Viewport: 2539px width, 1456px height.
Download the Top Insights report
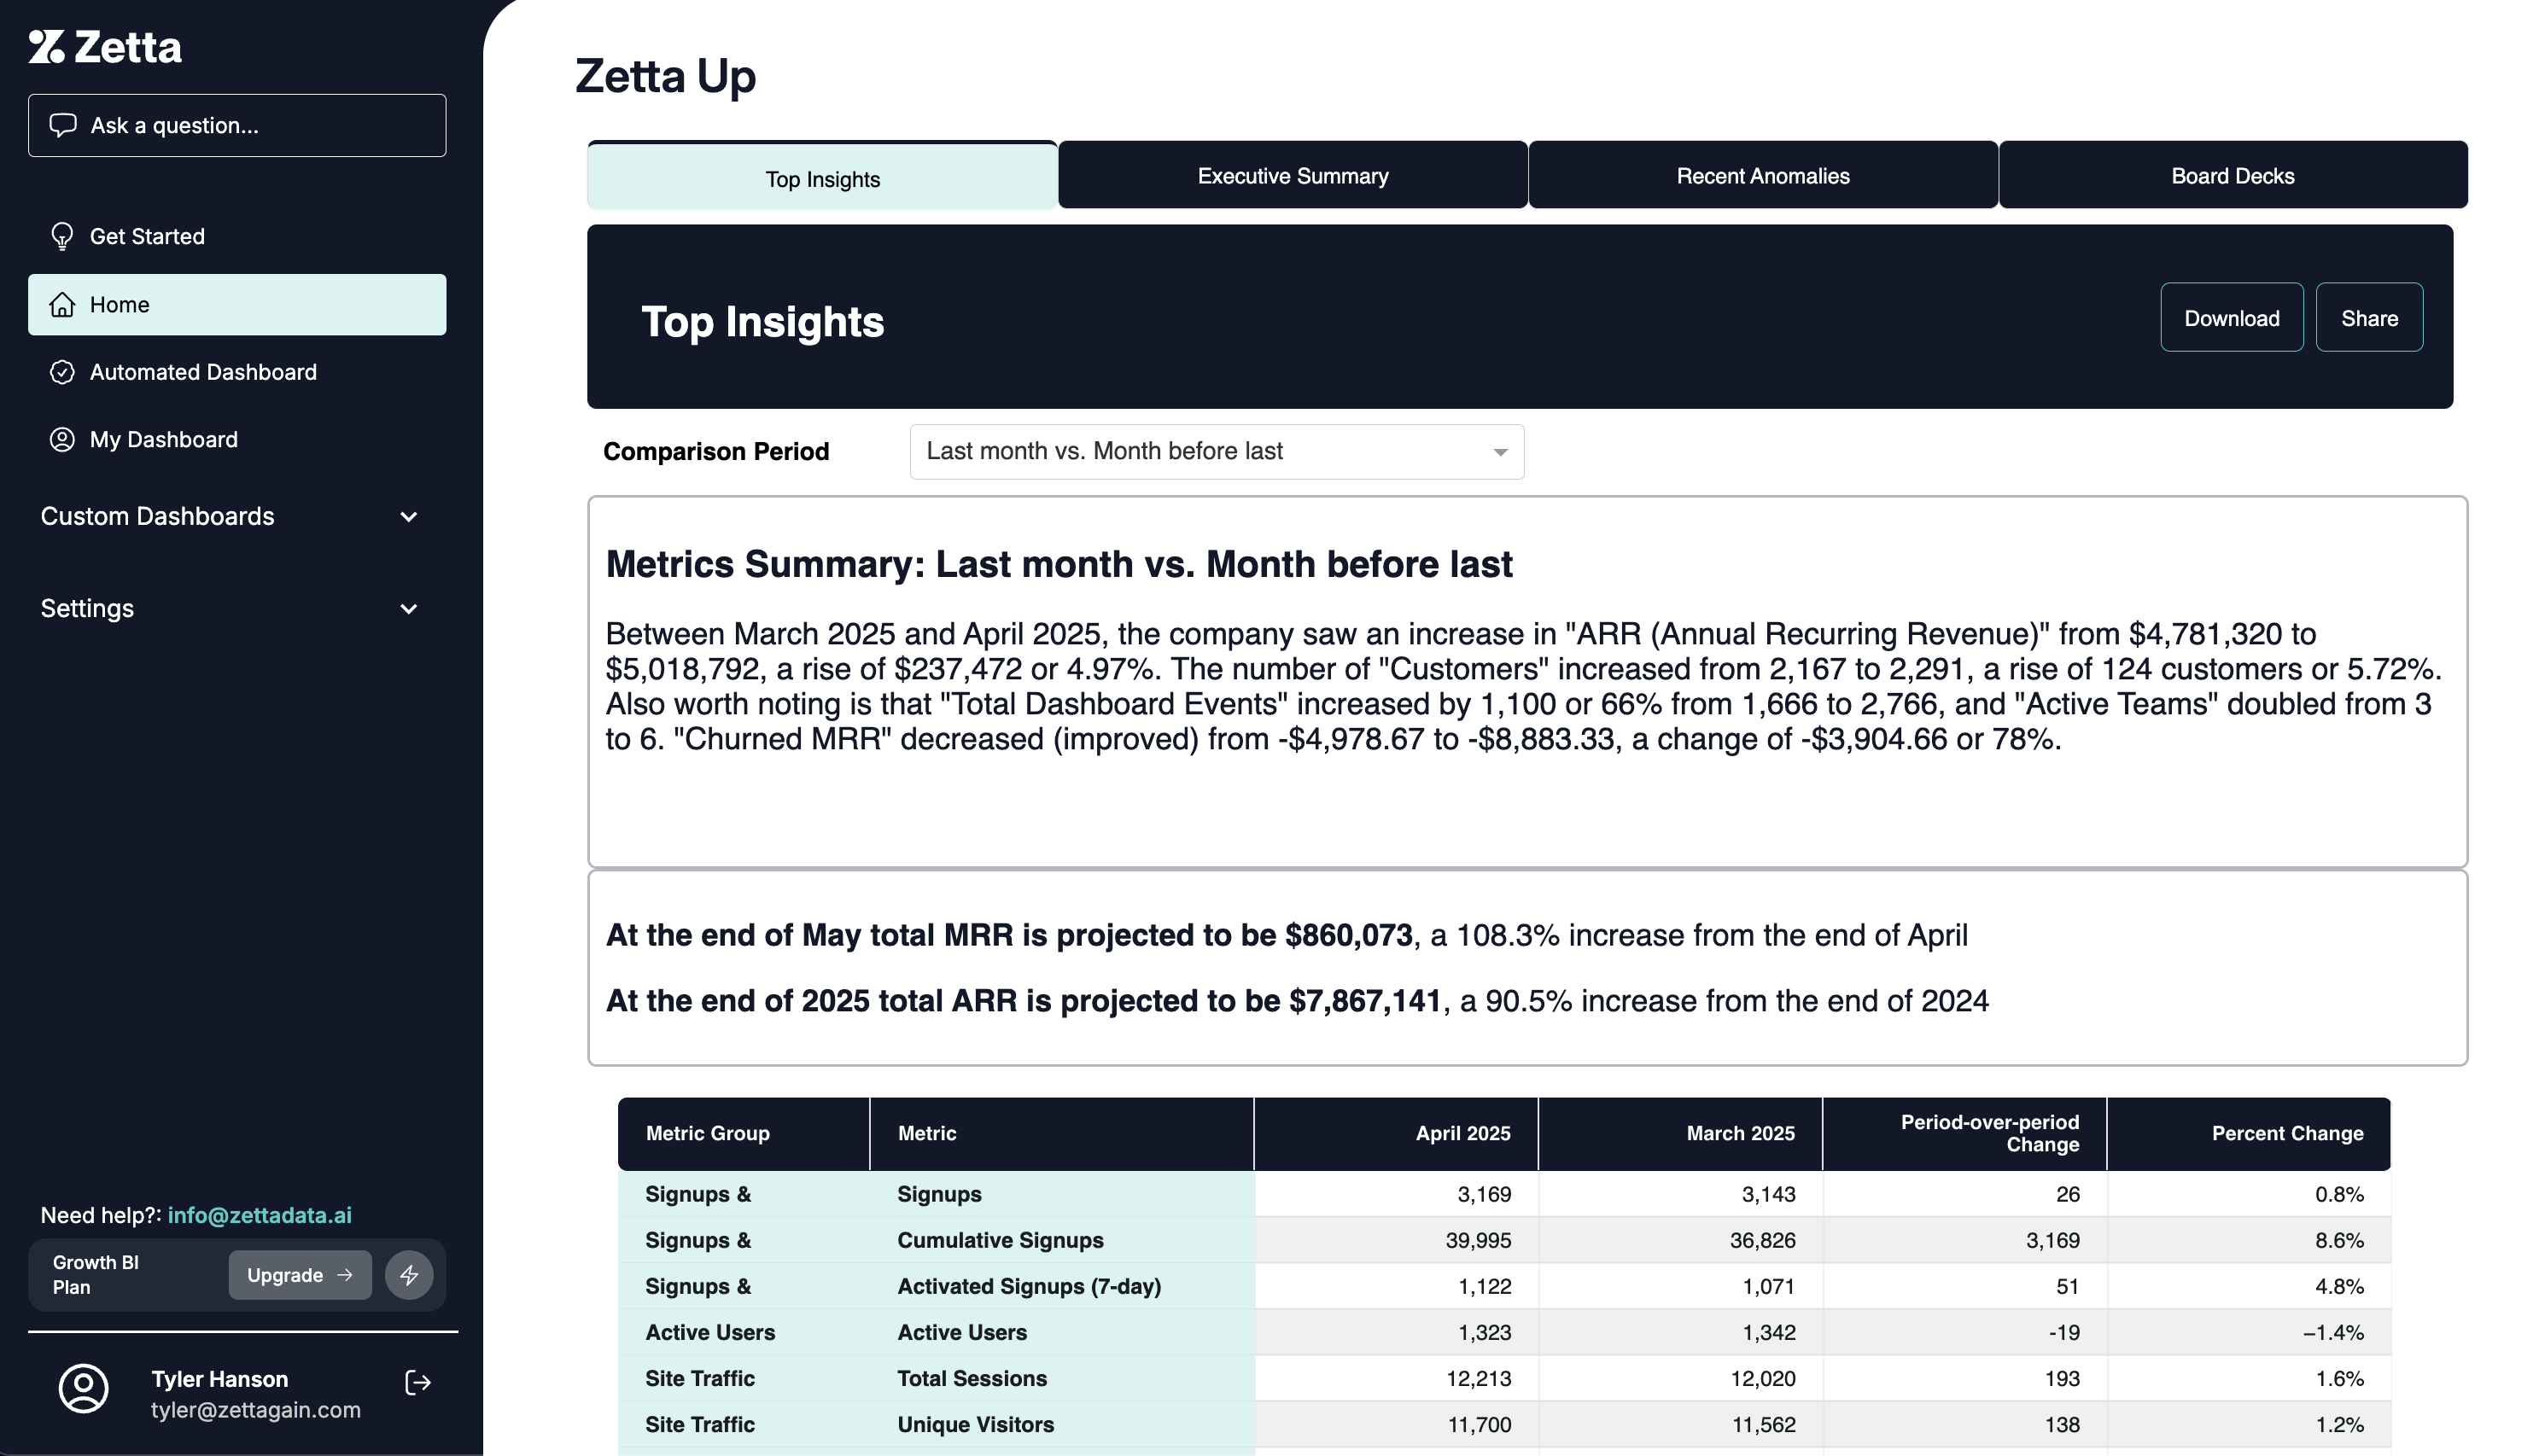tap(2231, 318)
